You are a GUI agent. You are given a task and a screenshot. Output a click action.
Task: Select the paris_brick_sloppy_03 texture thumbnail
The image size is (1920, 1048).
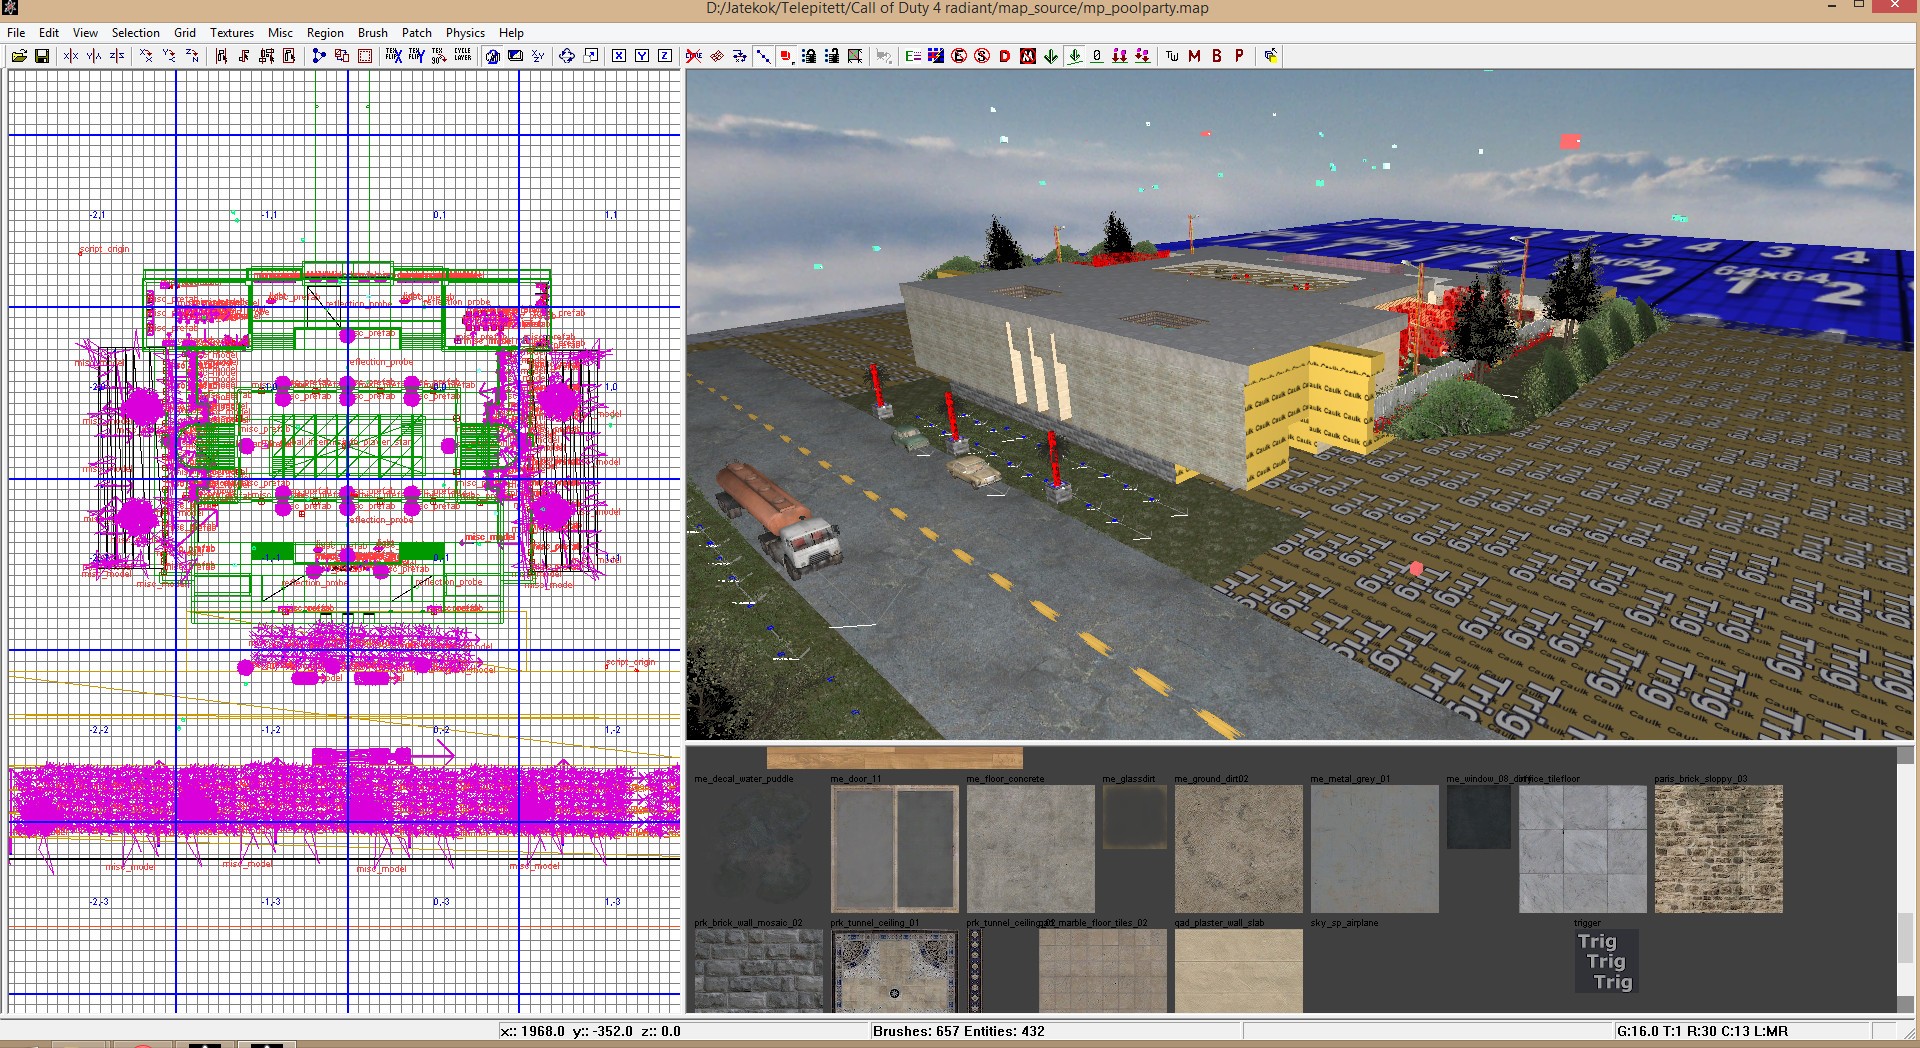pos(1718,849)
